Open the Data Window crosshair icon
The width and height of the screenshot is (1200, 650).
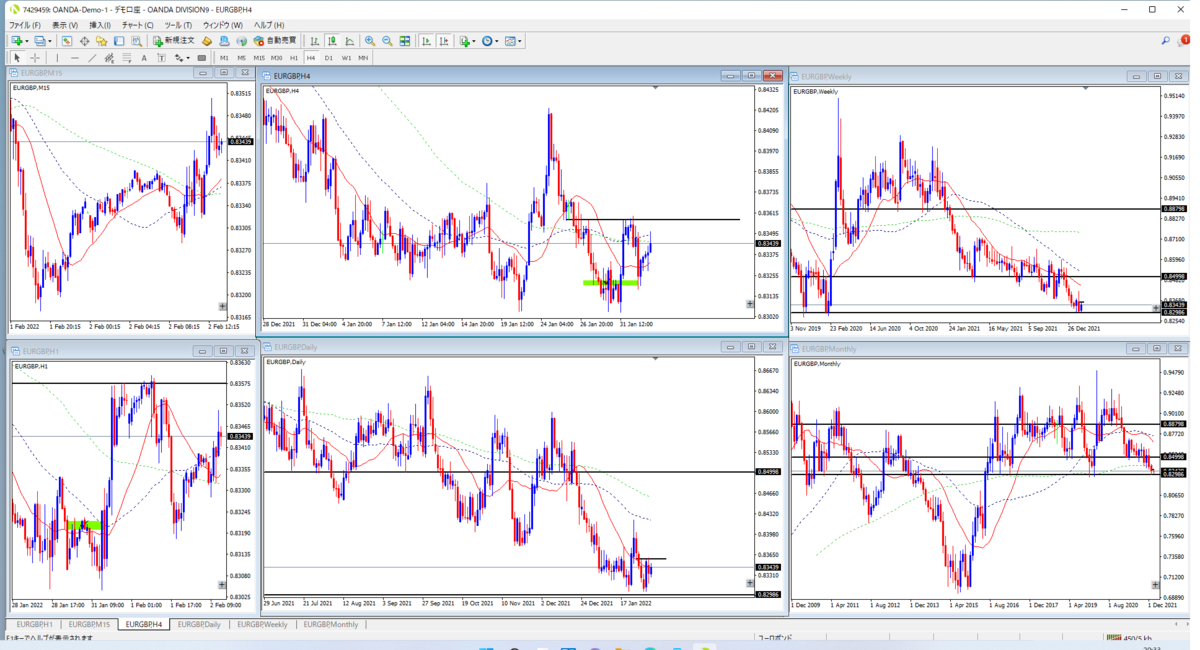point(84,41)
